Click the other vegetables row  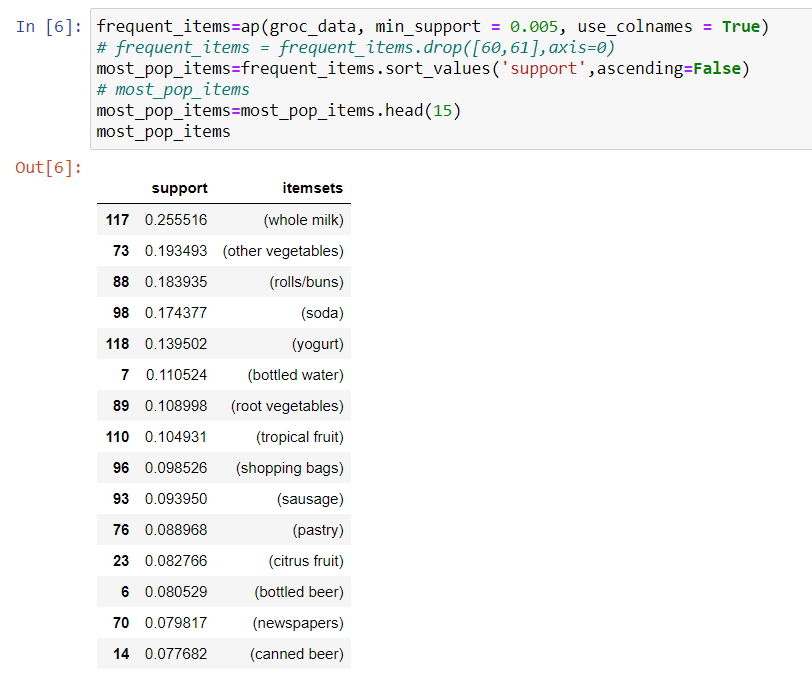[285, 250]
